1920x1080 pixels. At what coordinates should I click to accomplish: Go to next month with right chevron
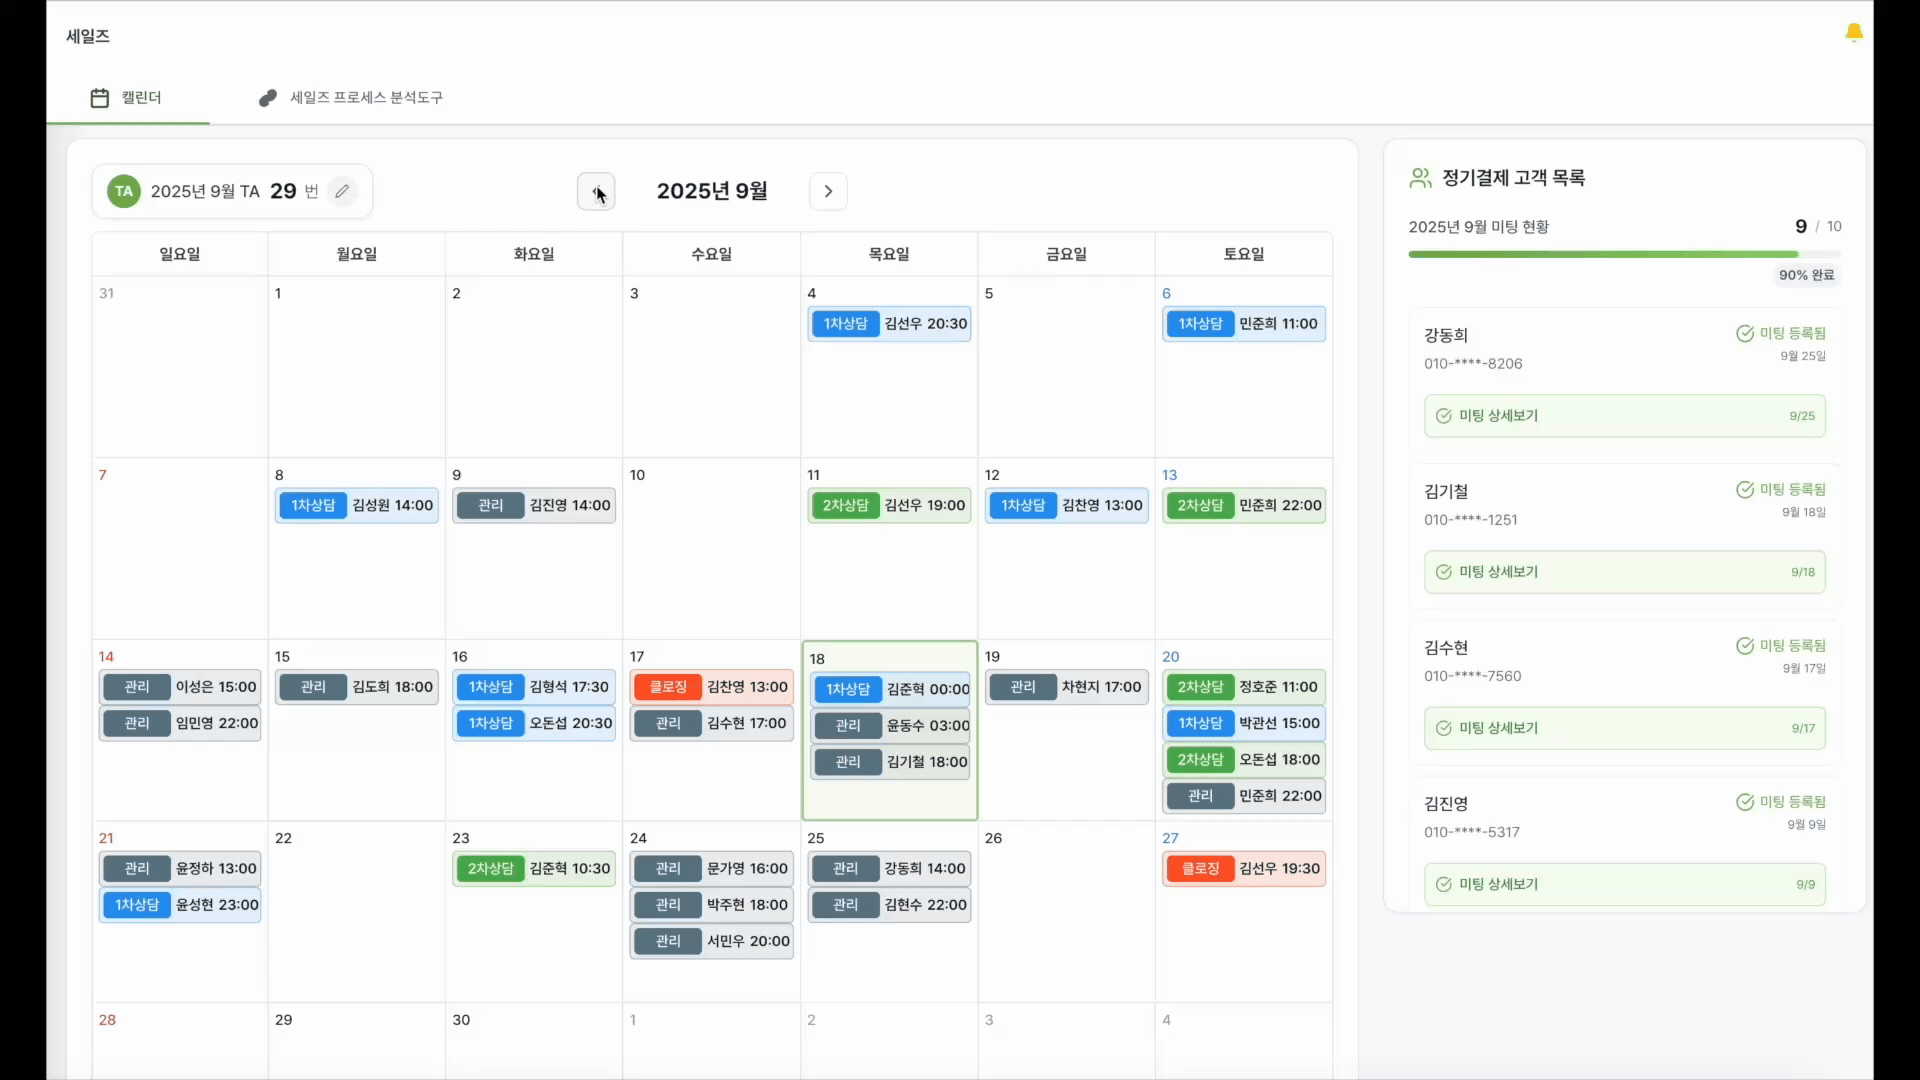pyautogui.click(x=828, y=191)
